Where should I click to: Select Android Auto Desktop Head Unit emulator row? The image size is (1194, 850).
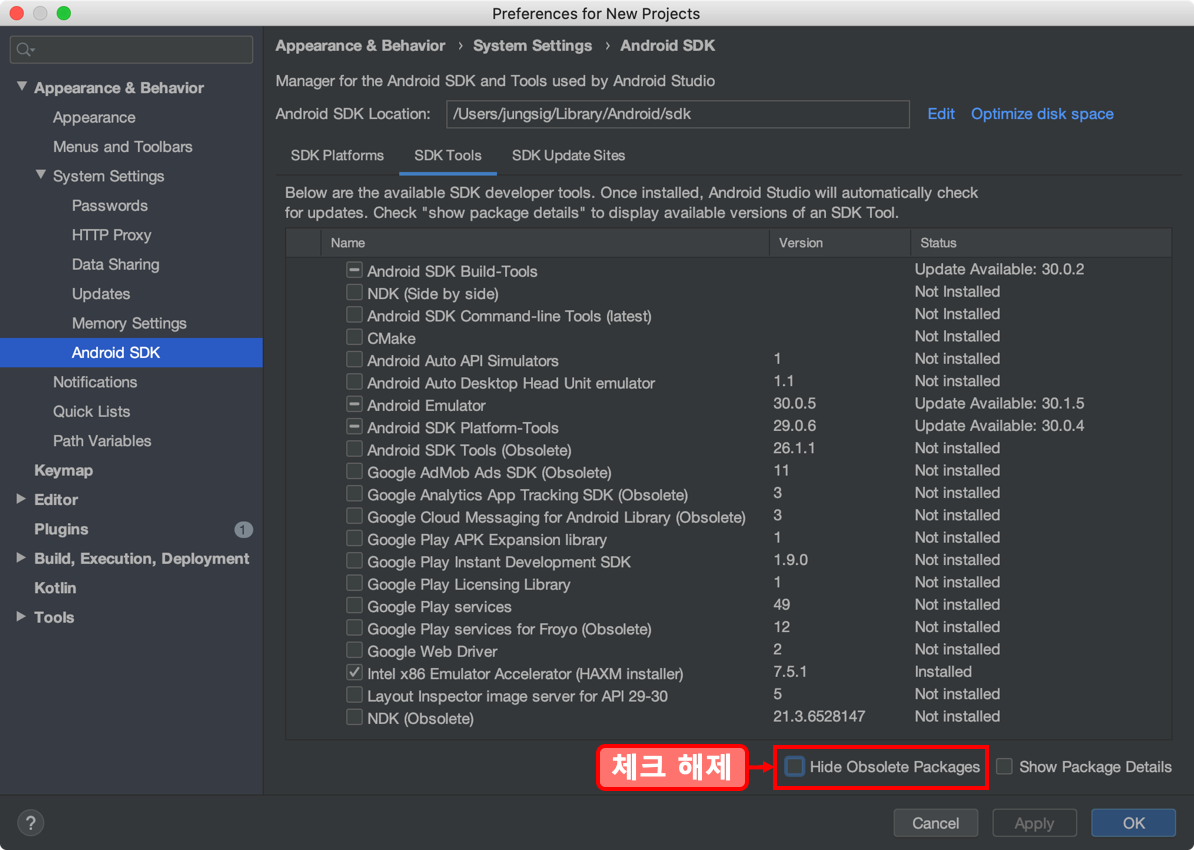728,382
